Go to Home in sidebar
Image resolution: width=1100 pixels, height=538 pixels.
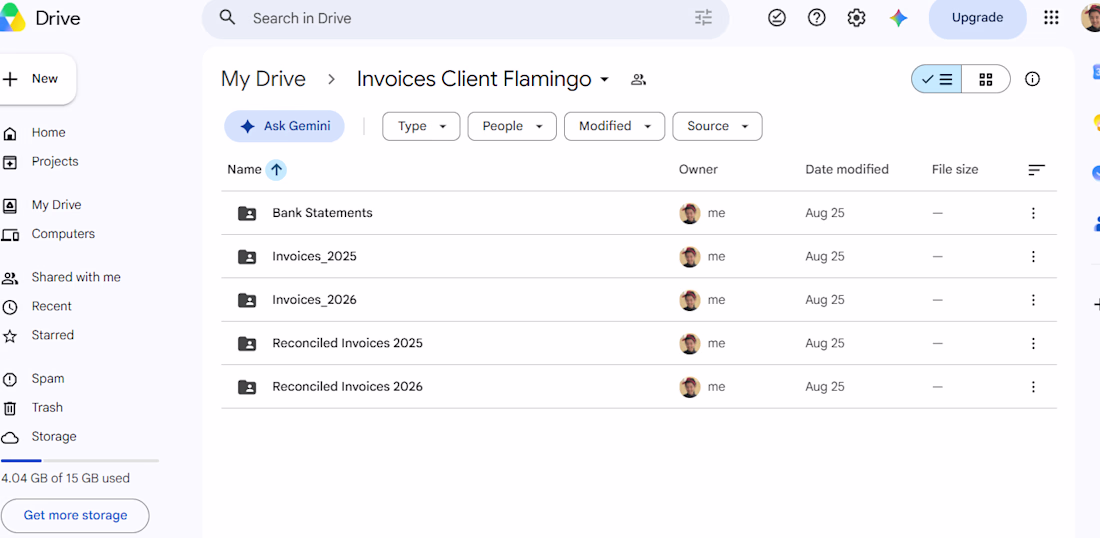point(48,133)
